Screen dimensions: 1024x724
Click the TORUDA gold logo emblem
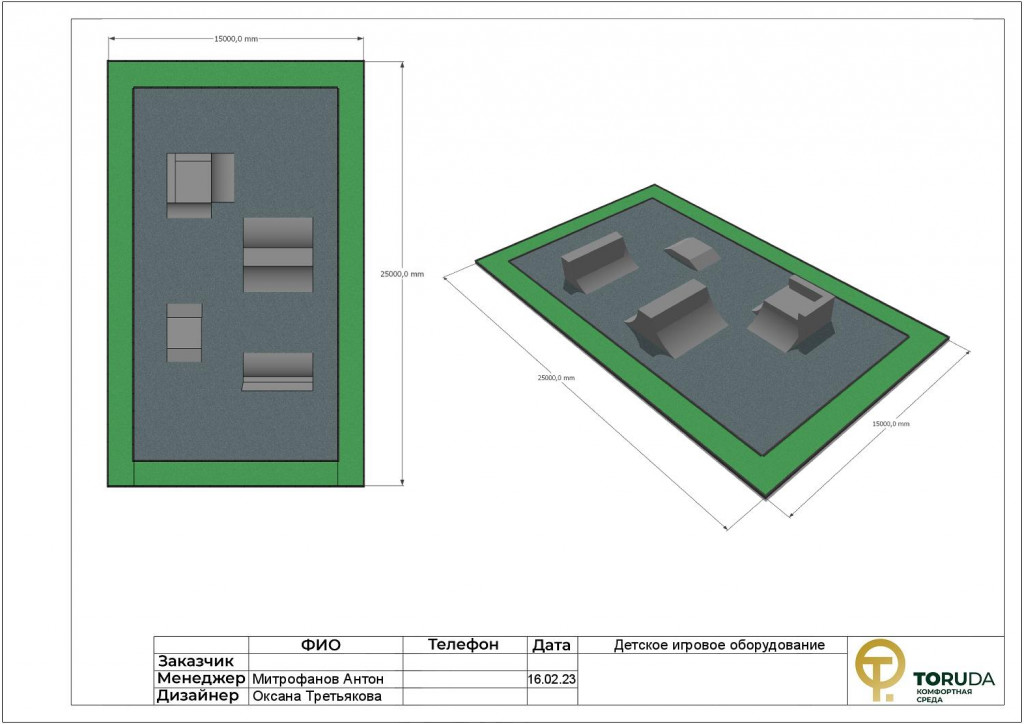pos(878,669)
